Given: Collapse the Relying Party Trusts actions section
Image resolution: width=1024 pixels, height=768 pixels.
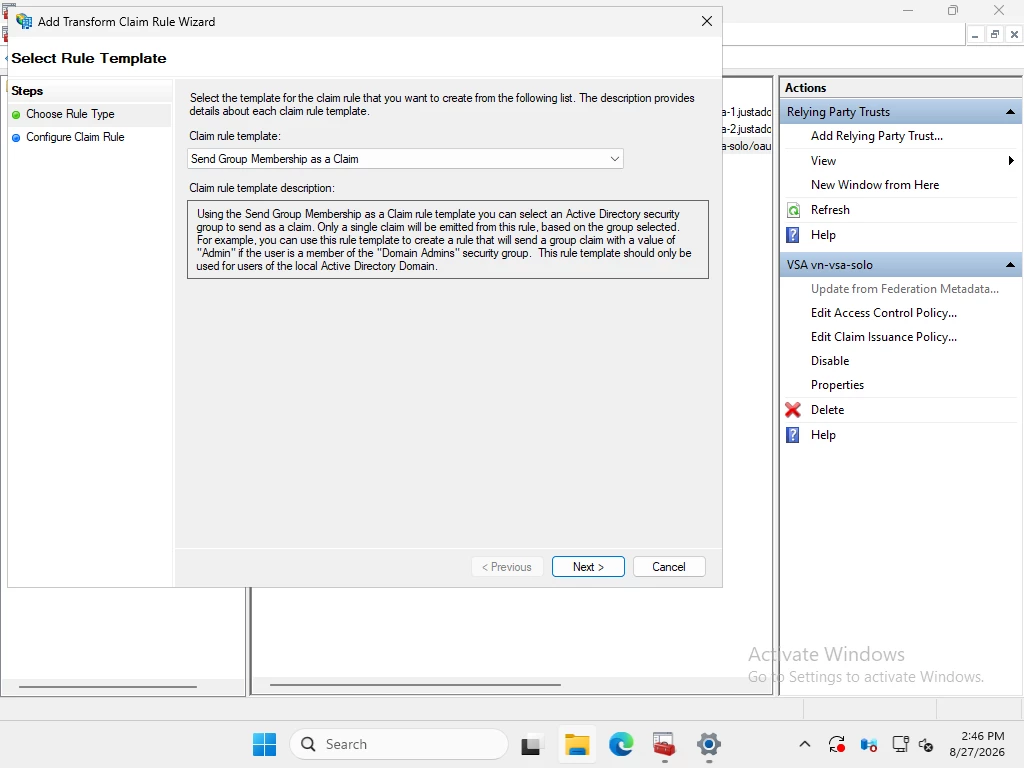Looking at the screenshot, I should coord(1010,112).
